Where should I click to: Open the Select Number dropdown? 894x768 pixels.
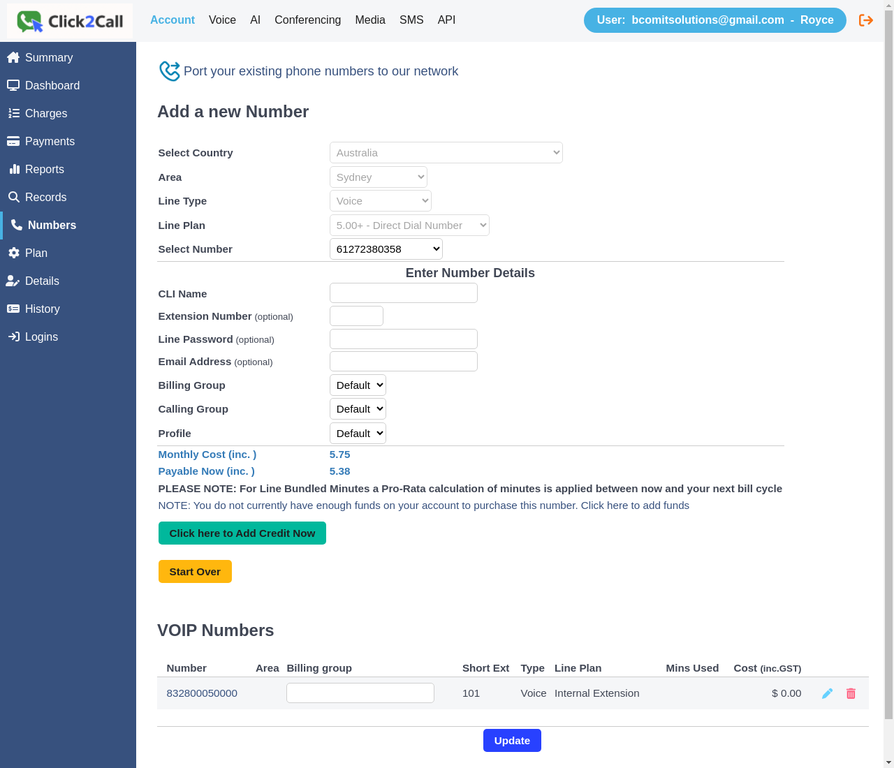tap(386, 249)
